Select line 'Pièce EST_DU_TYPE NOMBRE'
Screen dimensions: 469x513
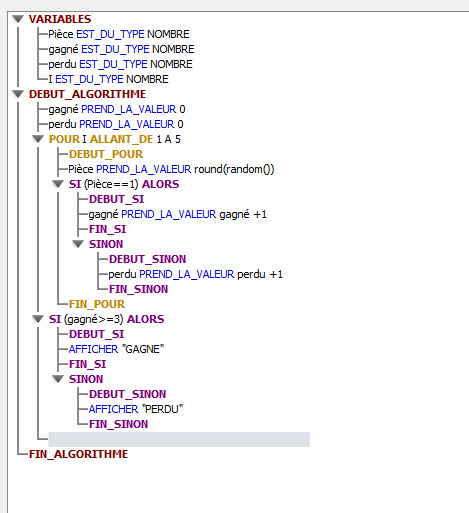[x=119, y=34]
